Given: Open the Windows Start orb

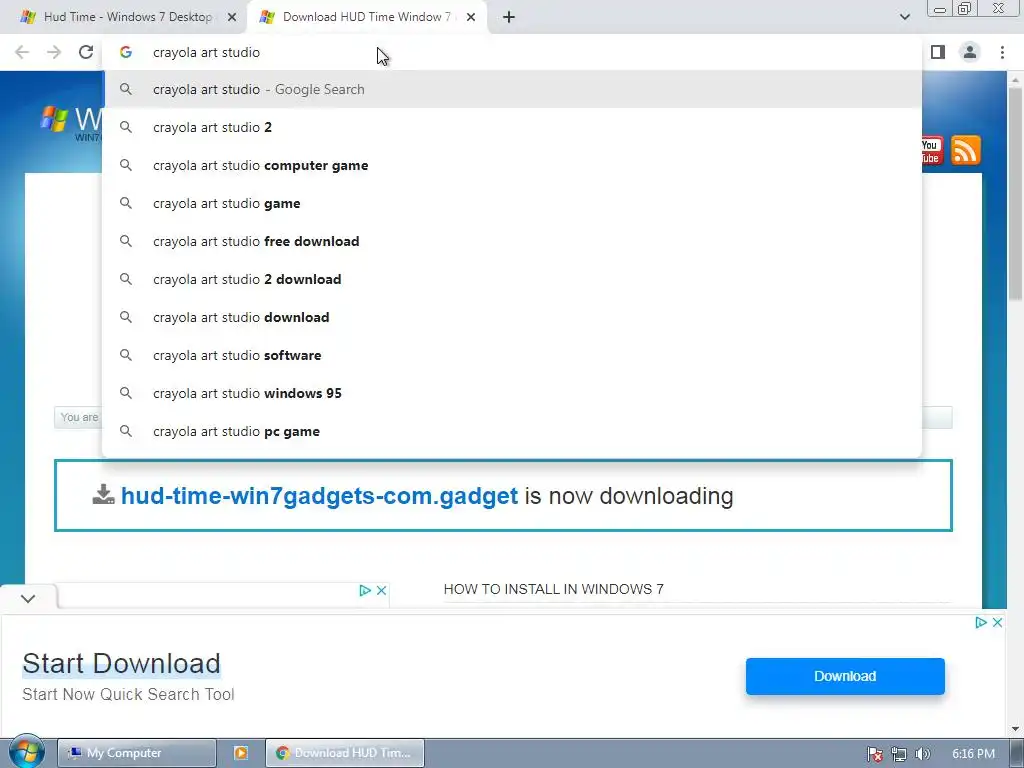Looking at the screenshot, I should point(27,752).
